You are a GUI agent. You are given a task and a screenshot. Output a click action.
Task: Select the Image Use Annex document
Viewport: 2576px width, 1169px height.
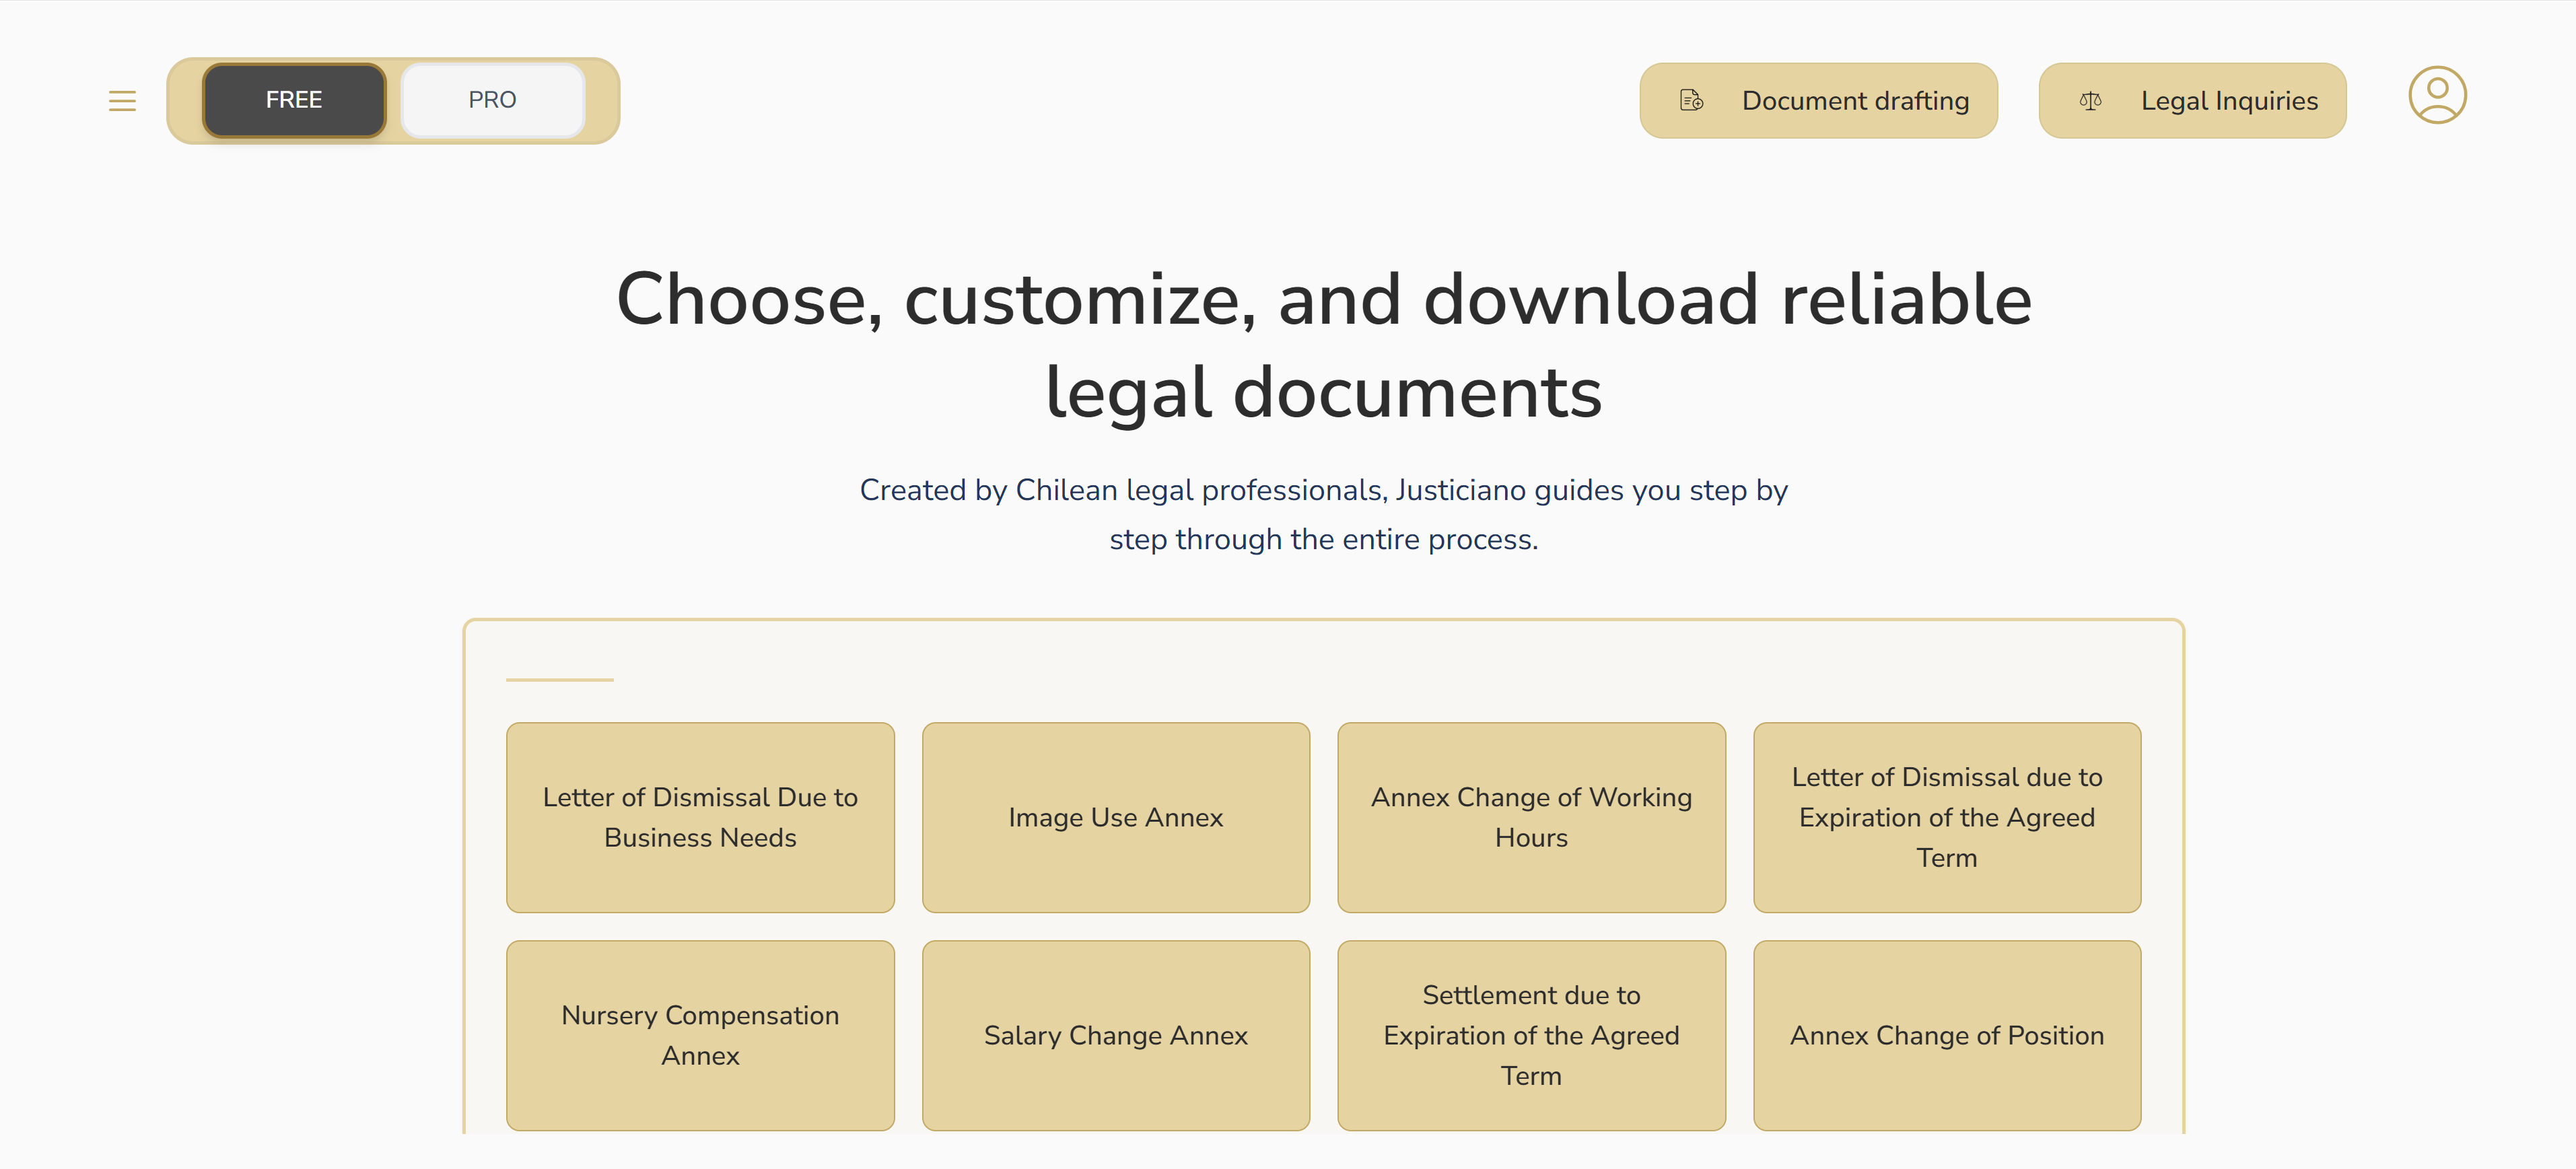1116,817
